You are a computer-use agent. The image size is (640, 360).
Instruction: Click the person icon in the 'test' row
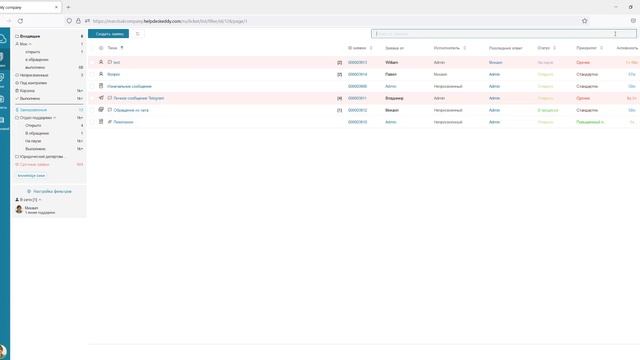pos(101,62)
